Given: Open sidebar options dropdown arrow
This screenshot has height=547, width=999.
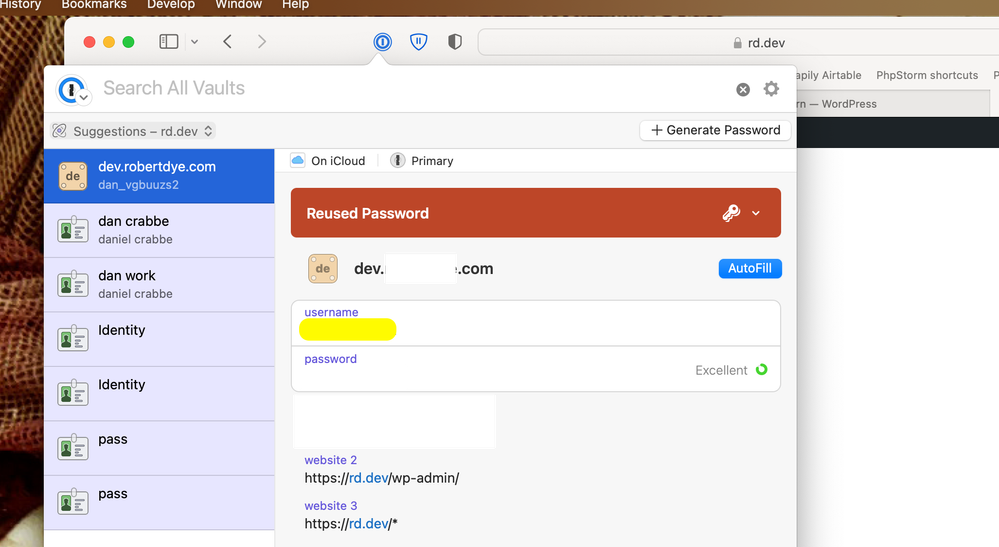Looking at the screenshot, I should [x=194, y=42].
